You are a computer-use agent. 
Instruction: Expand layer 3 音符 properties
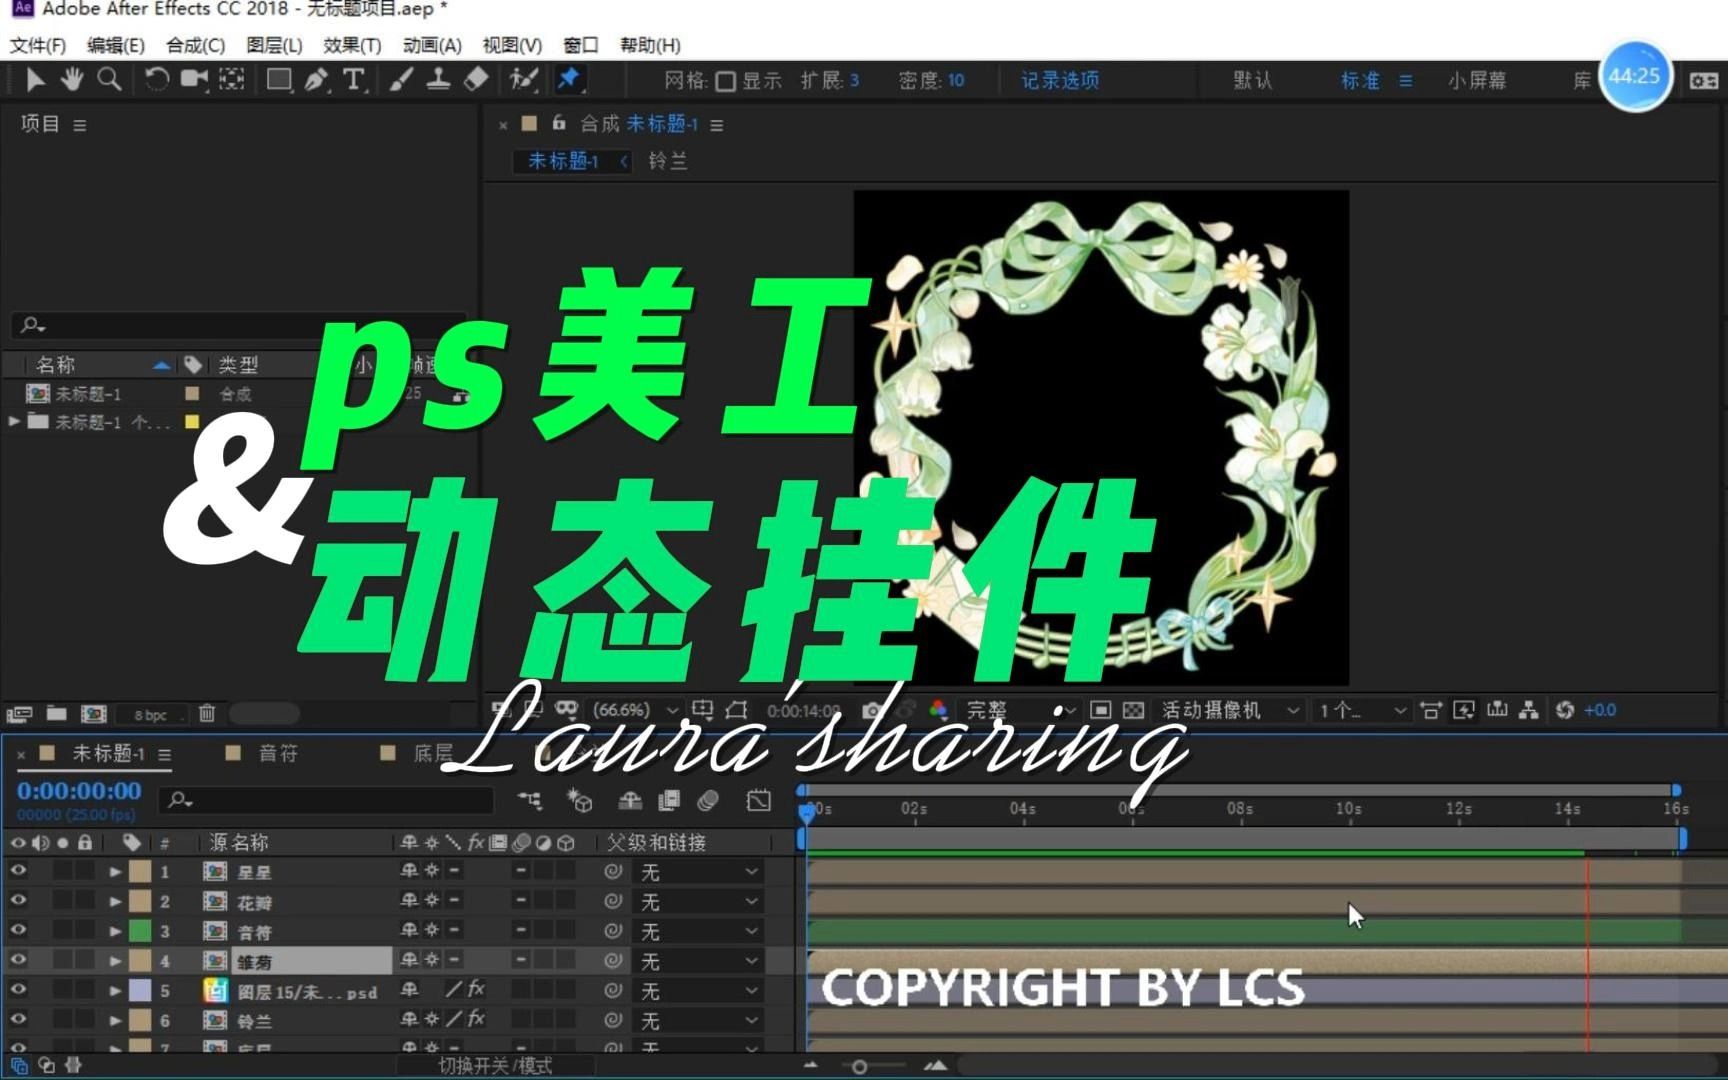click(115, 932)
